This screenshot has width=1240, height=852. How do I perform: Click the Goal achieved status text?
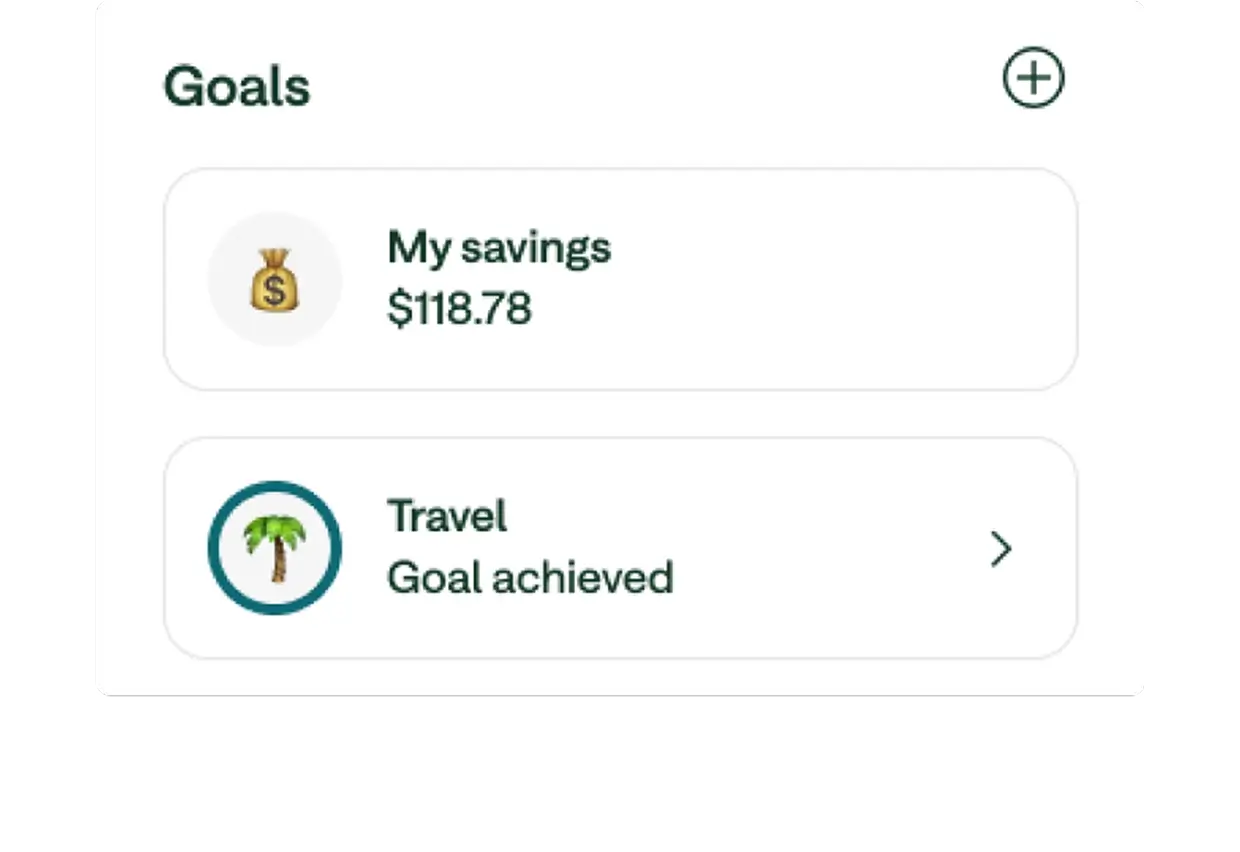pos(530,578)
